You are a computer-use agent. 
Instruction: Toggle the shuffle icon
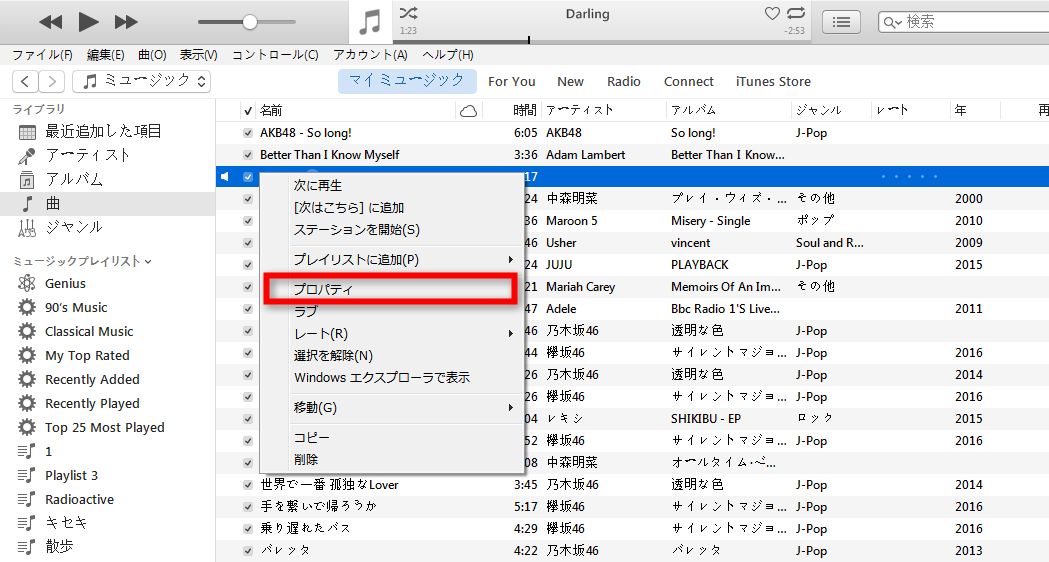(x=408, y=12)
